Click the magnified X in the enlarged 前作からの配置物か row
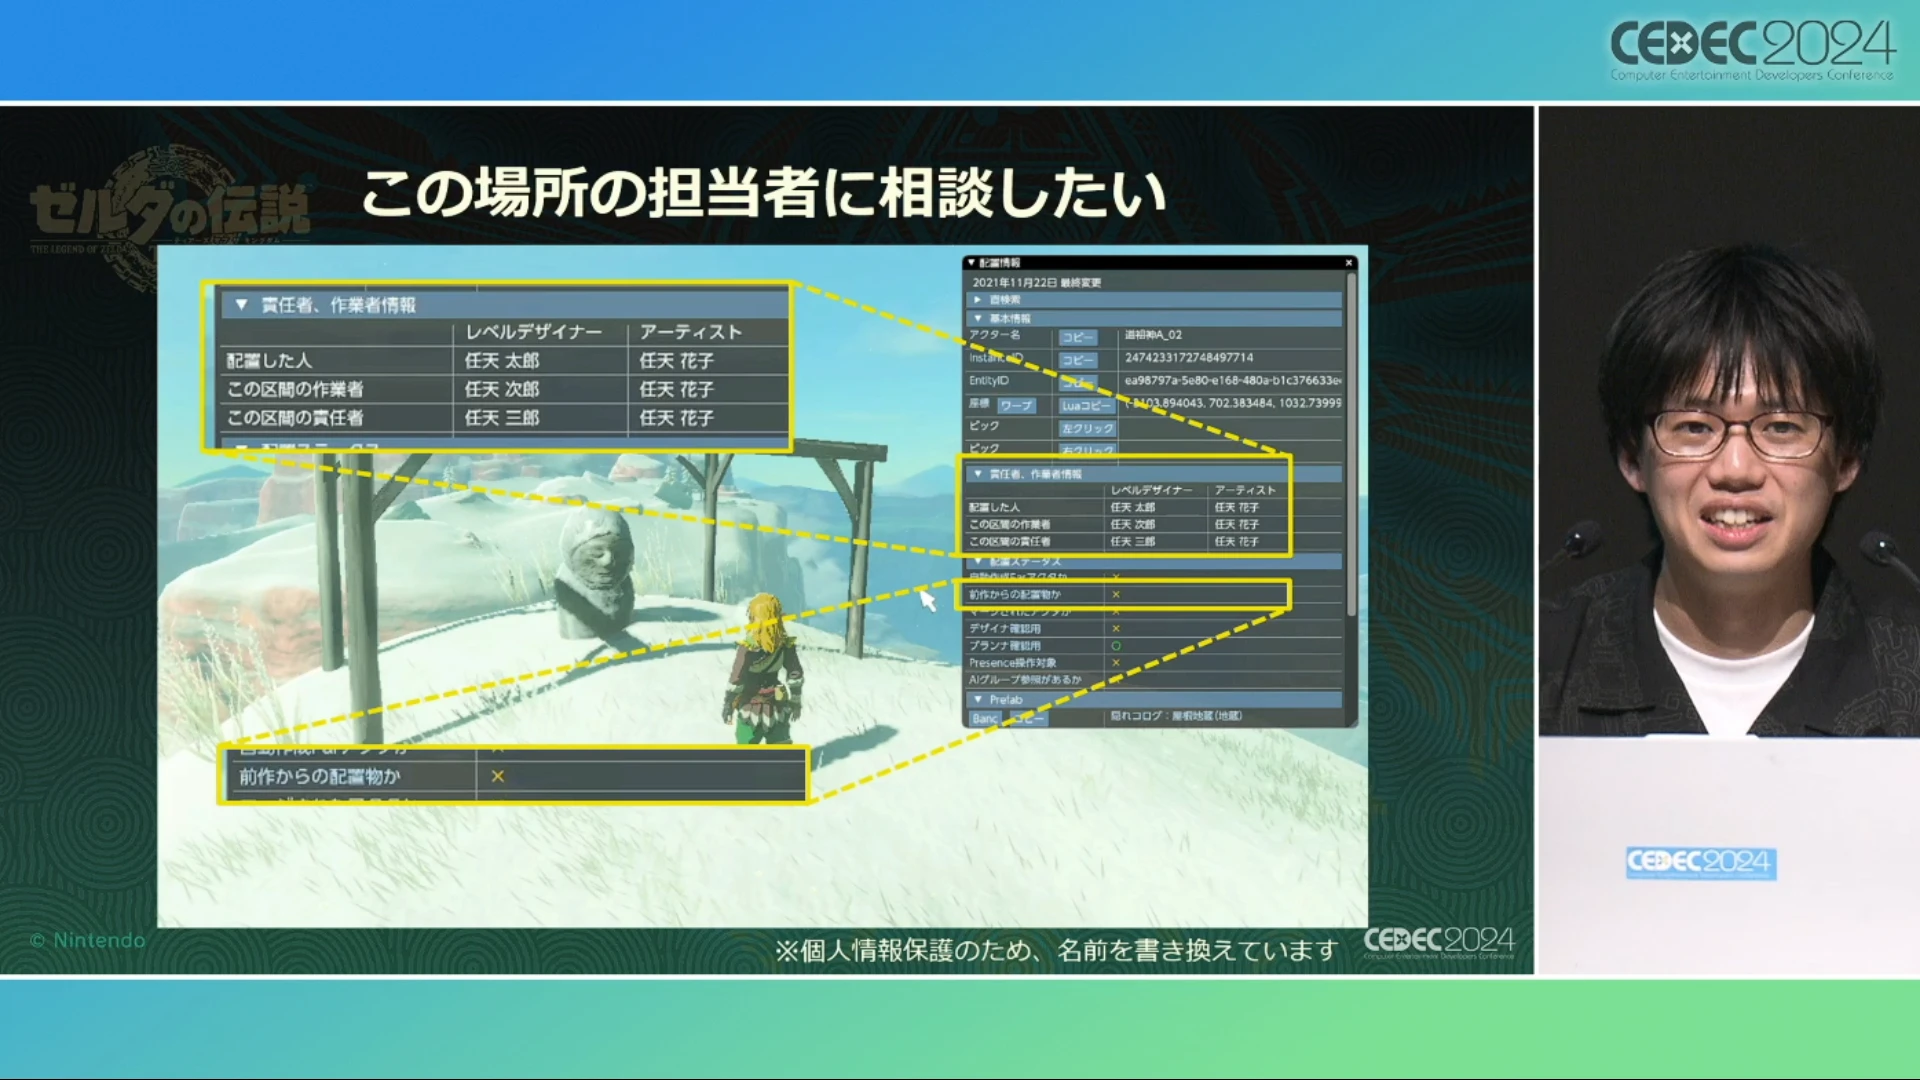The width and height of the screenshot is (1920, 1080). 497,777
